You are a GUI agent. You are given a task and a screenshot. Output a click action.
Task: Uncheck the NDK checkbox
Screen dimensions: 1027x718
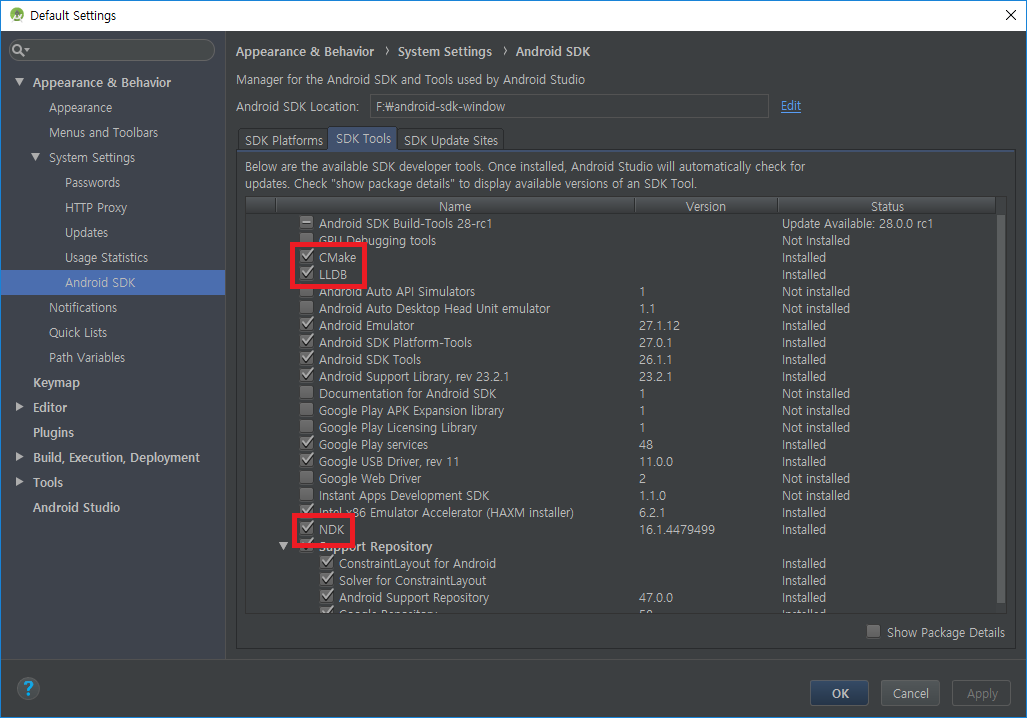pos(307,528)
